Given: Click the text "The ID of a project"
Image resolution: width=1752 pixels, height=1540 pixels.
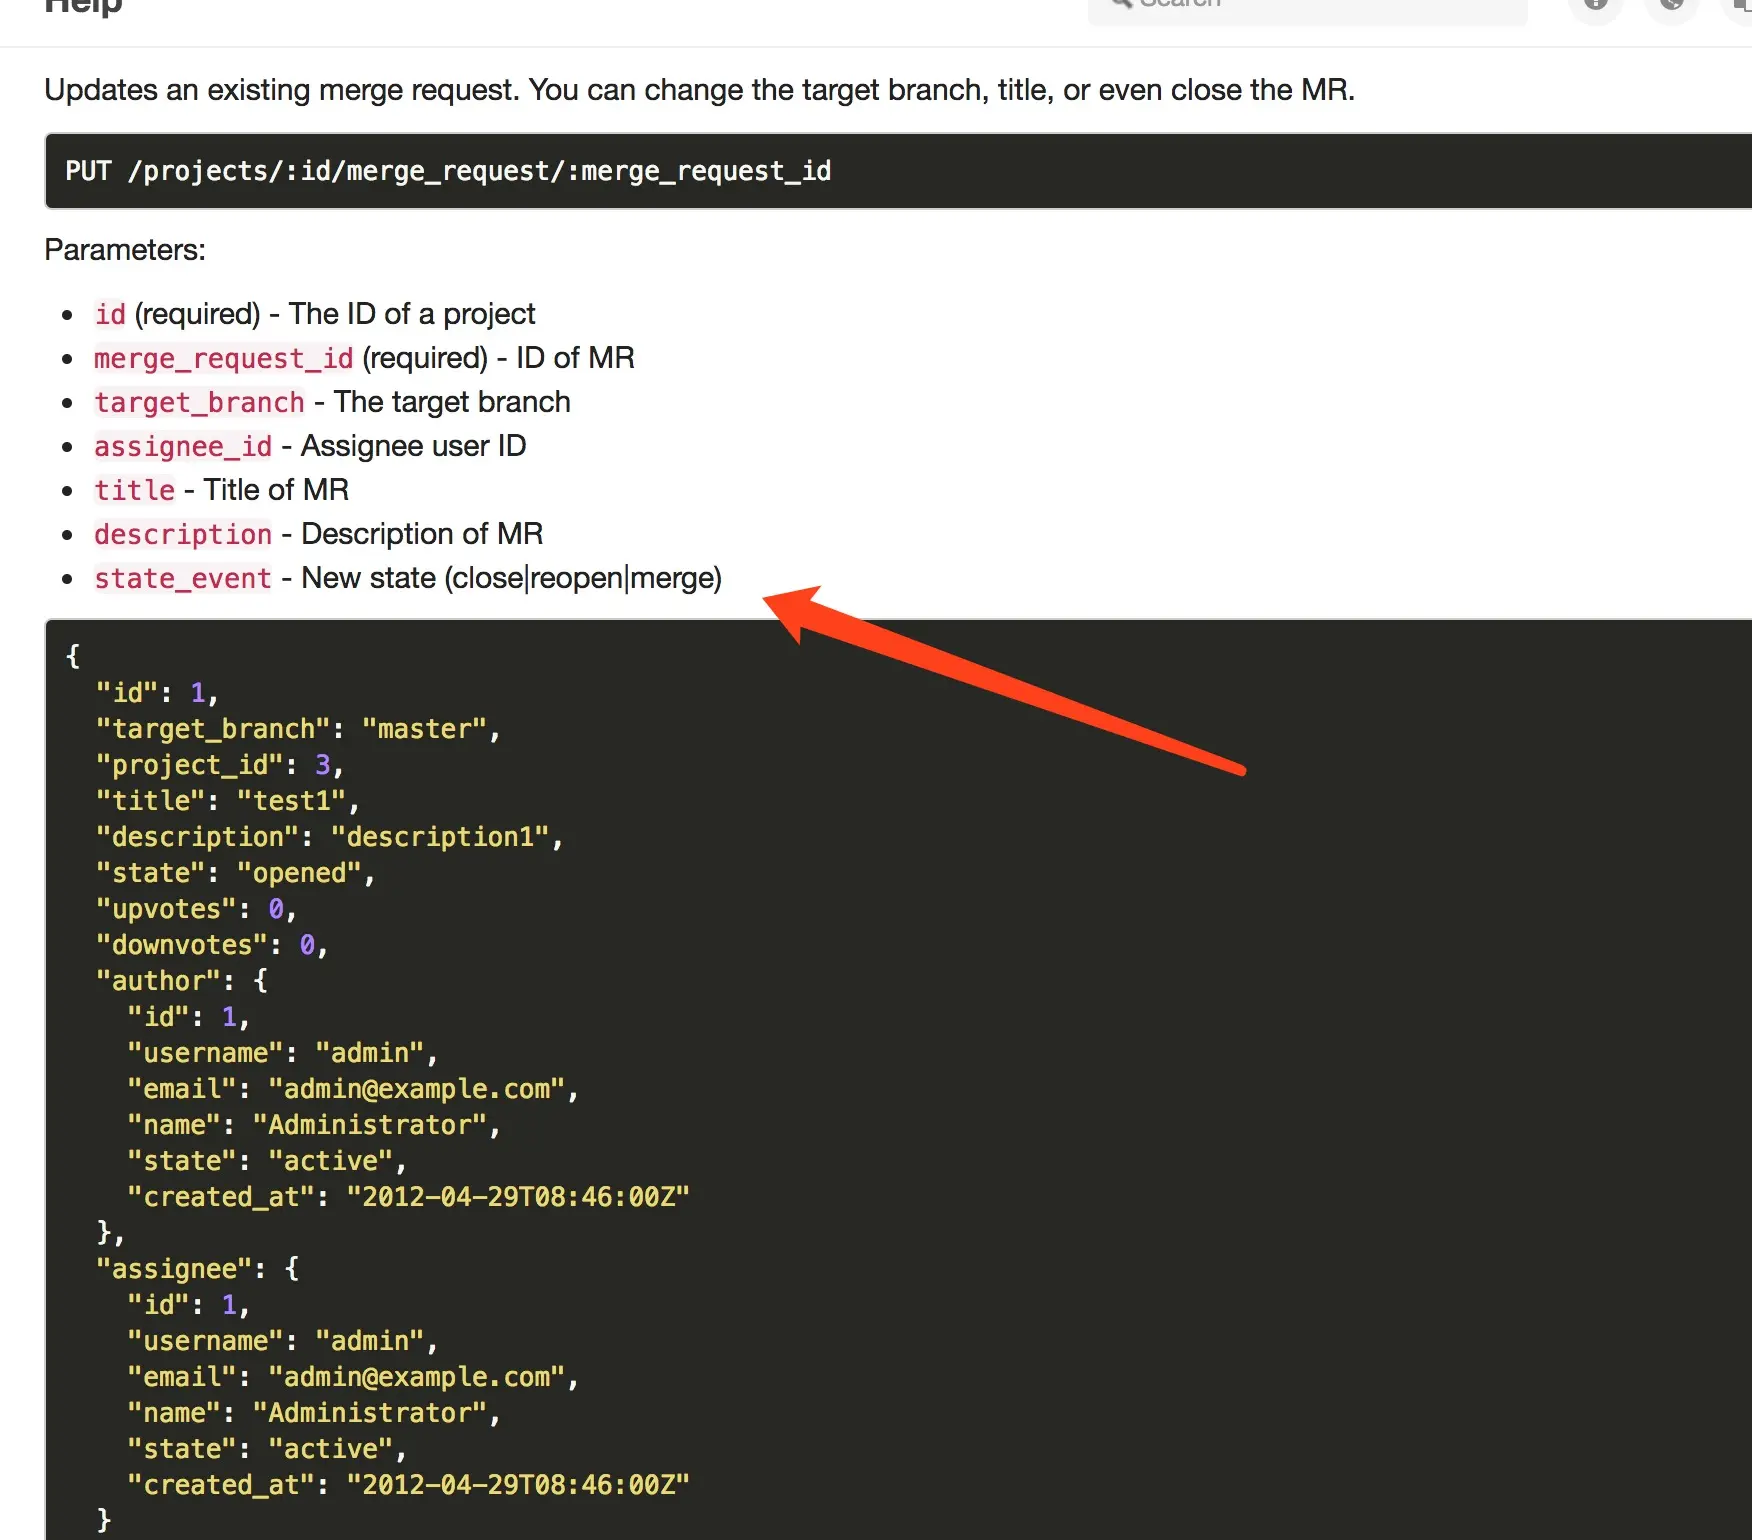Looking at the screenshot, I should pos(412,314).
